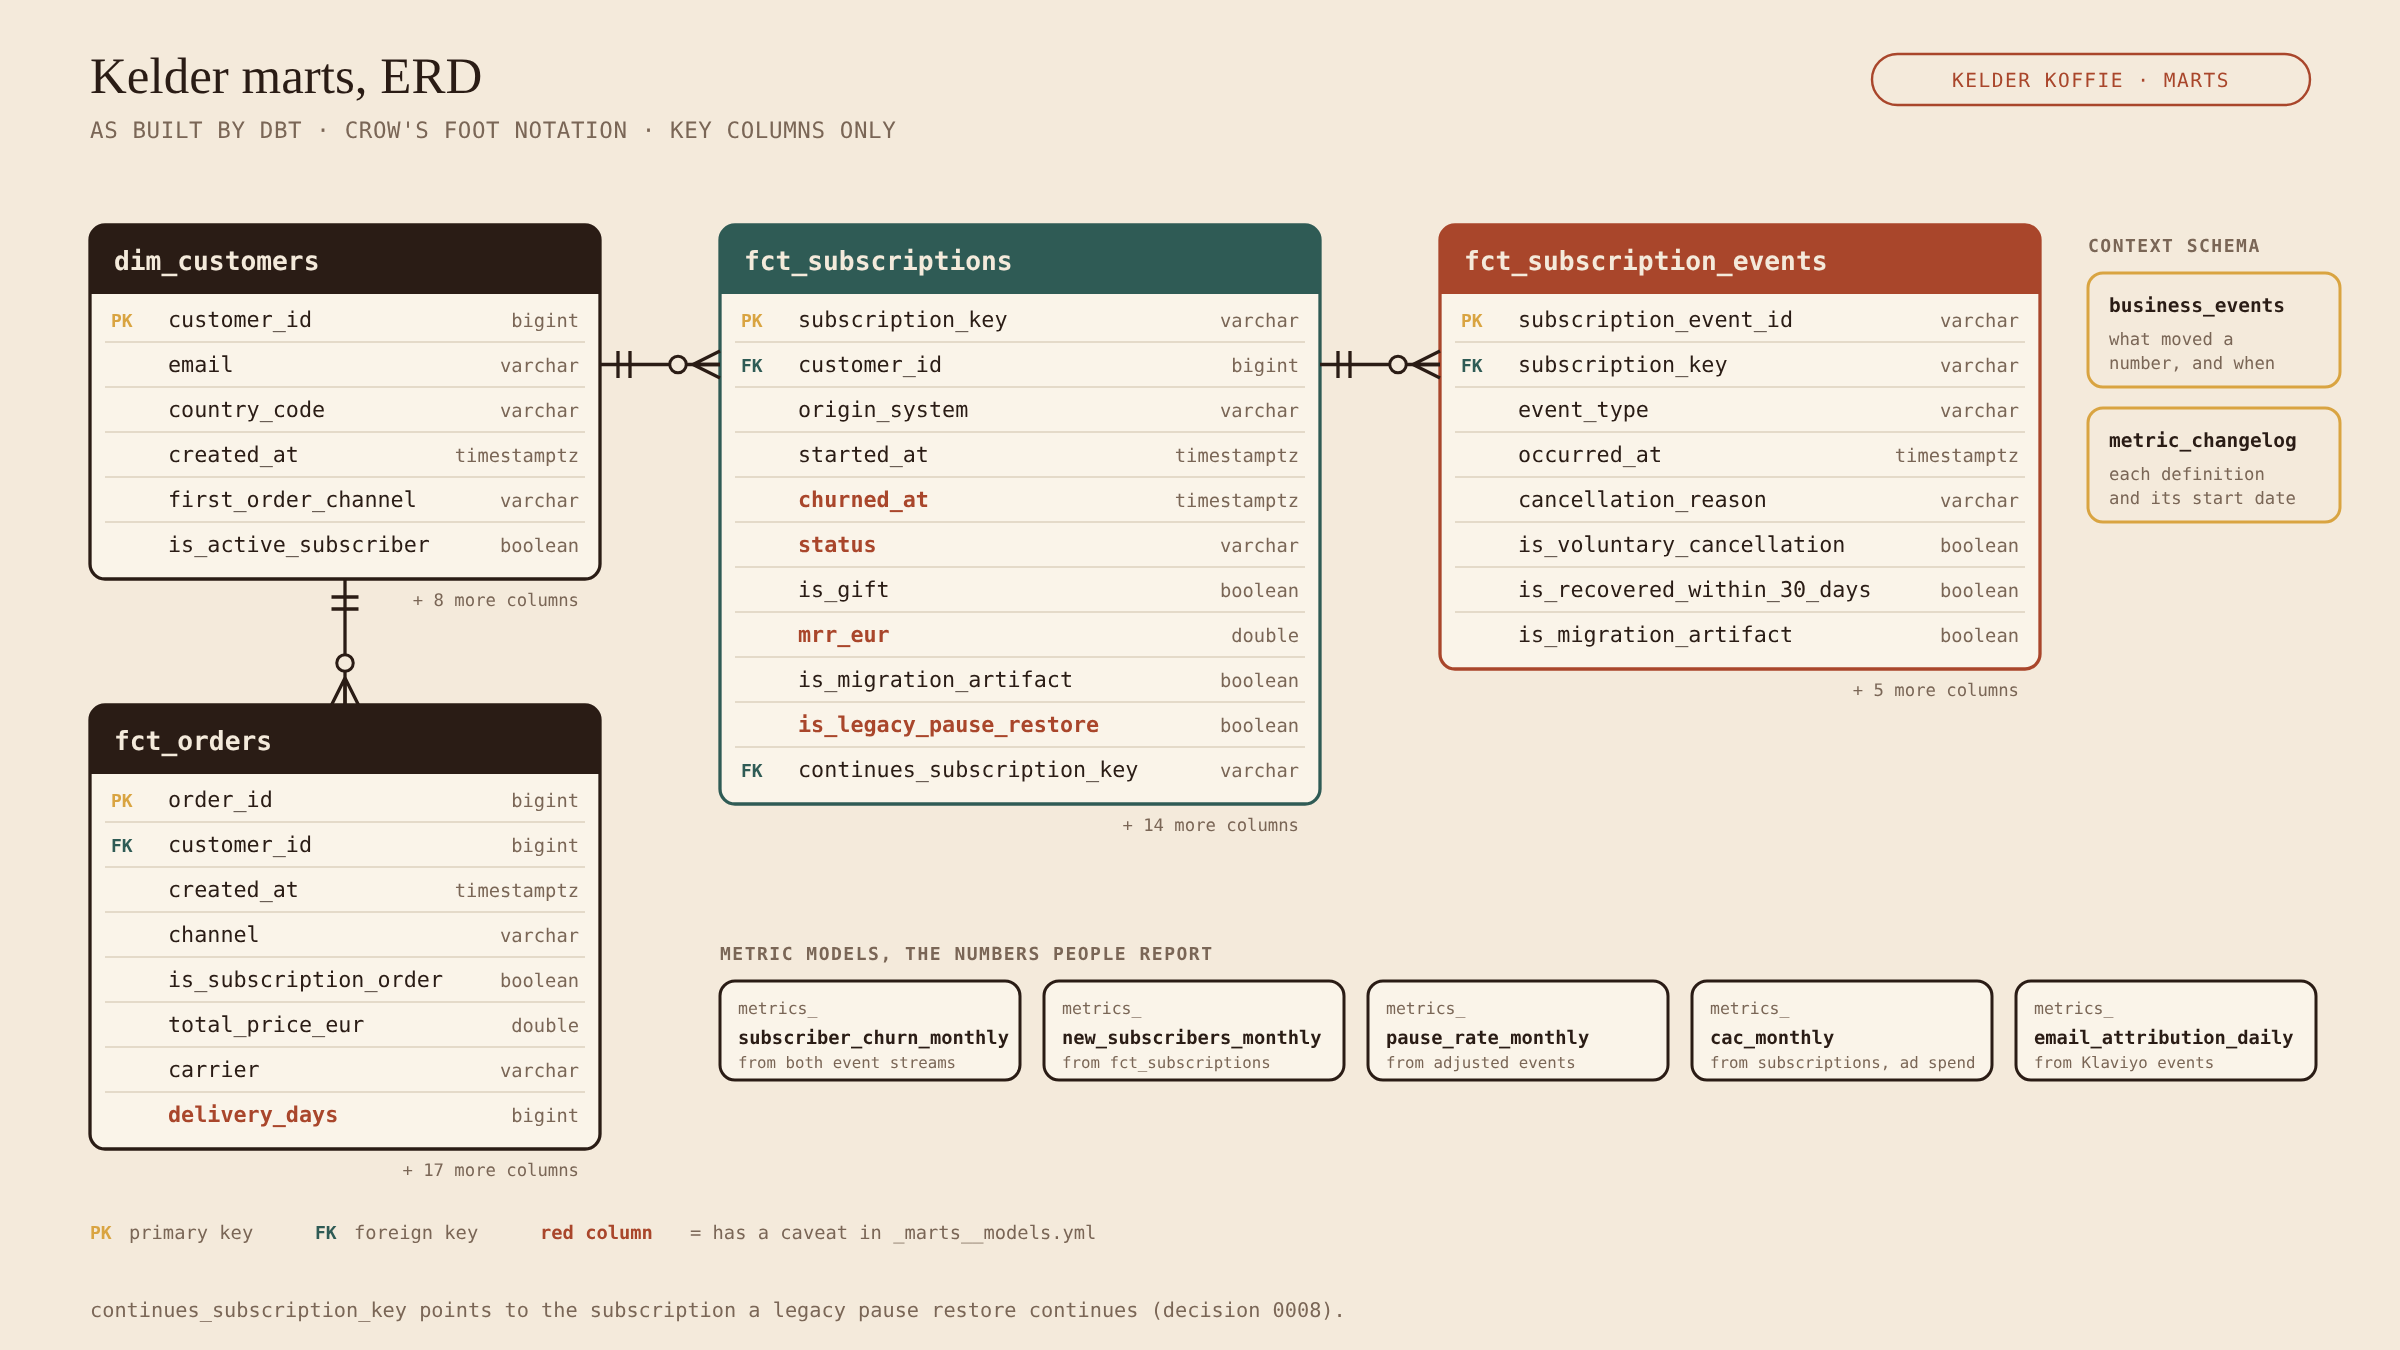Click the total_price_eur column
Image resolution: width=2400 pixels, height=1350 pixels.
click(x=345, y=1025)
